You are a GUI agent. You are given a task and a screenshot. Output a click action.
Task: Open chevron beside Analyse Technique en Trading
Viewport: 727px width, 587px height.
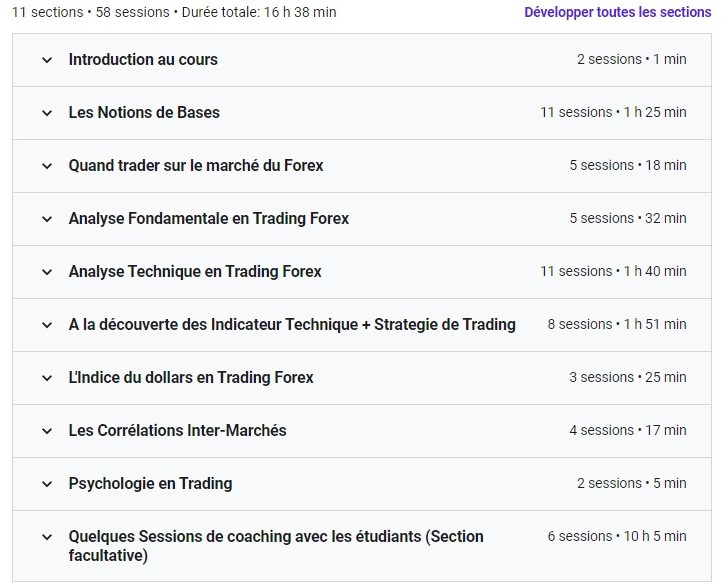pyautogui.click(x=46, y=272)
